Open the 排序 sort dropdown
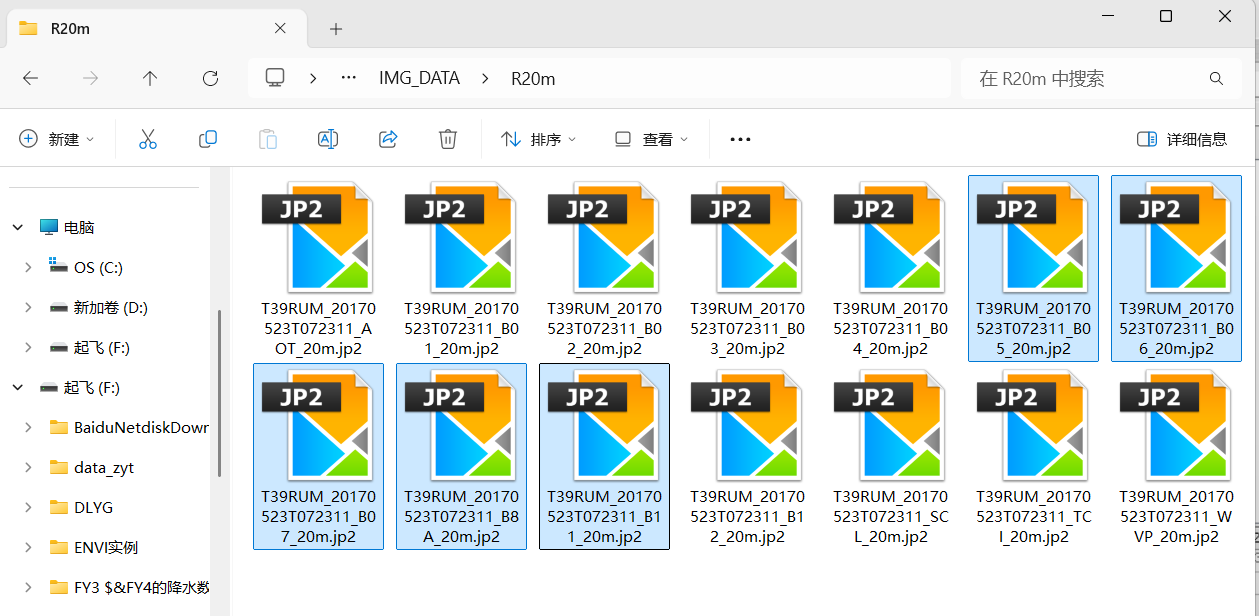This screenshot has height=616, width=1259. 539,140
